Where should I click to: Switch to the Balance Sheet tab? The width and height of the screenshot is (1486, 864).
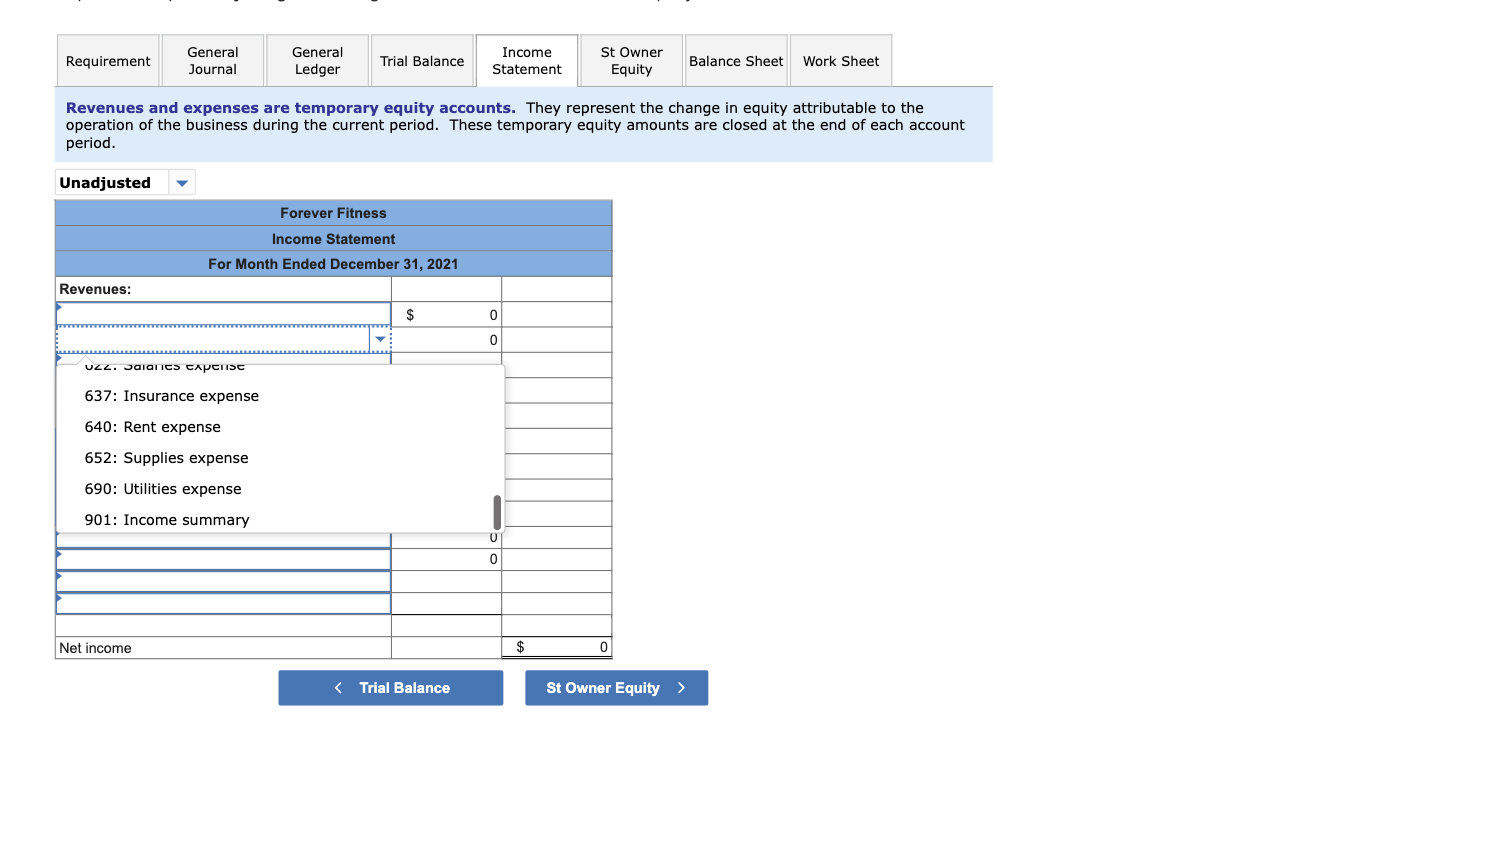click(736, 60)
